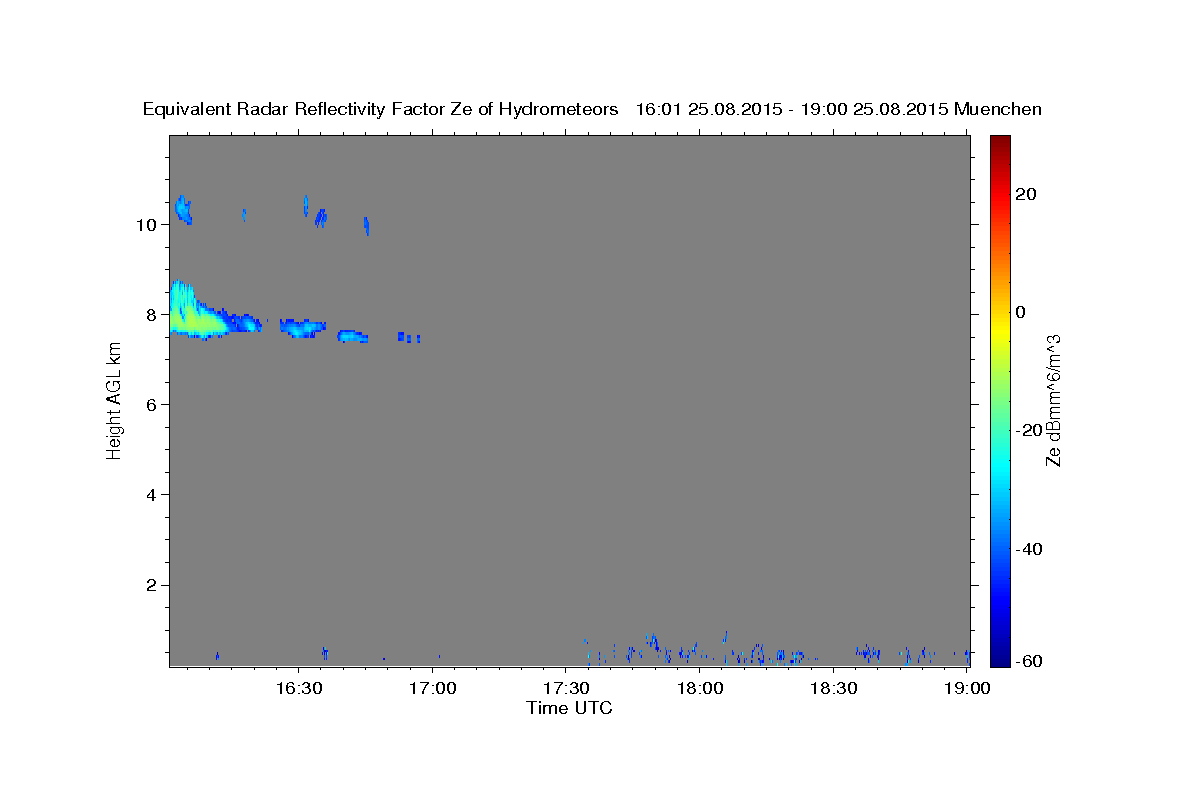Click the '17:30' time tick label

click(x=566, y=688)
